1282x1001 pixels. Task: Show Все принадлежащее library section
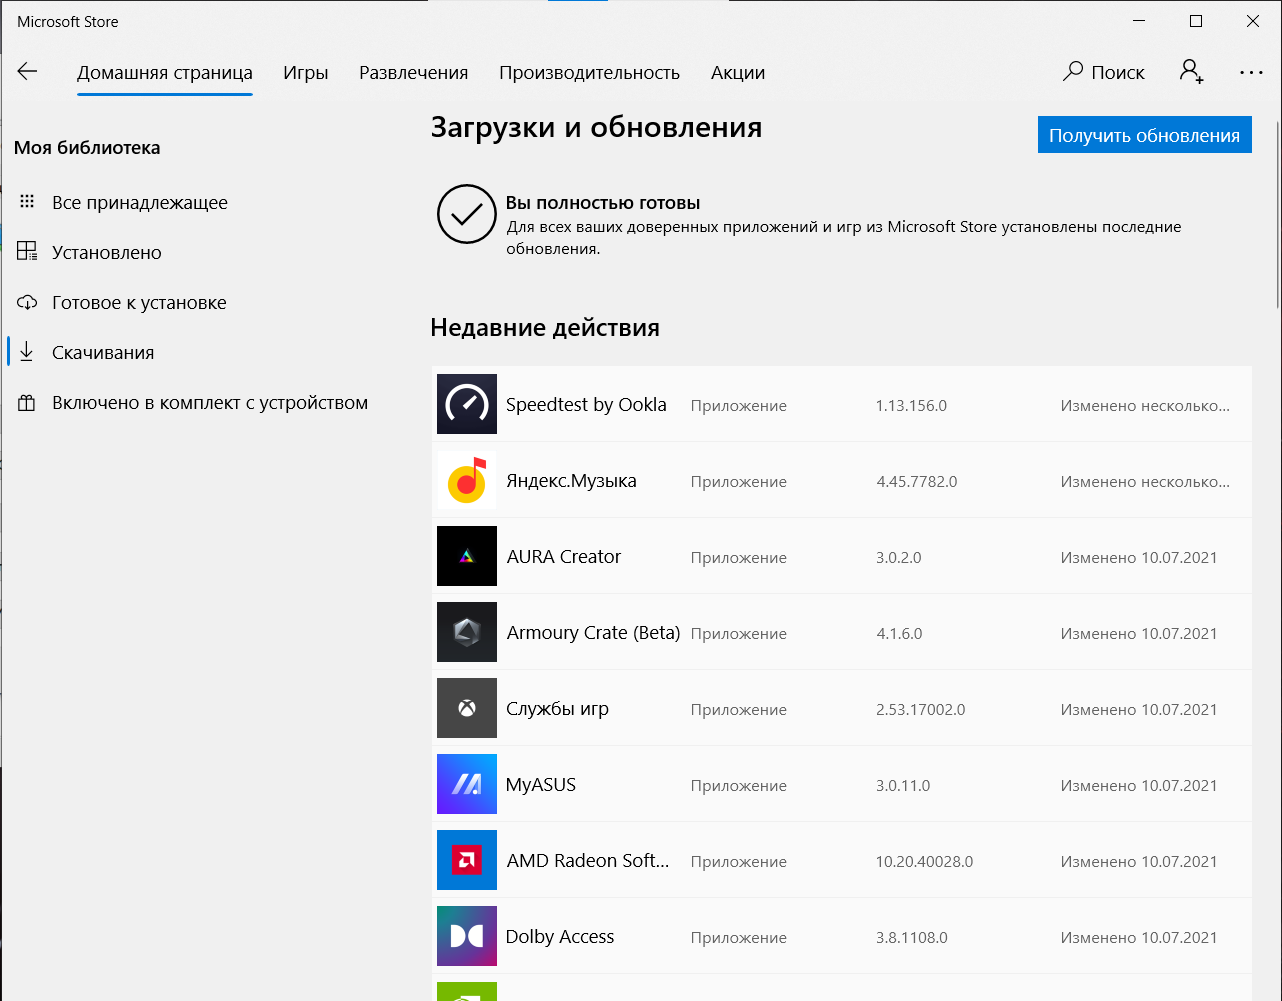(140, 202)
